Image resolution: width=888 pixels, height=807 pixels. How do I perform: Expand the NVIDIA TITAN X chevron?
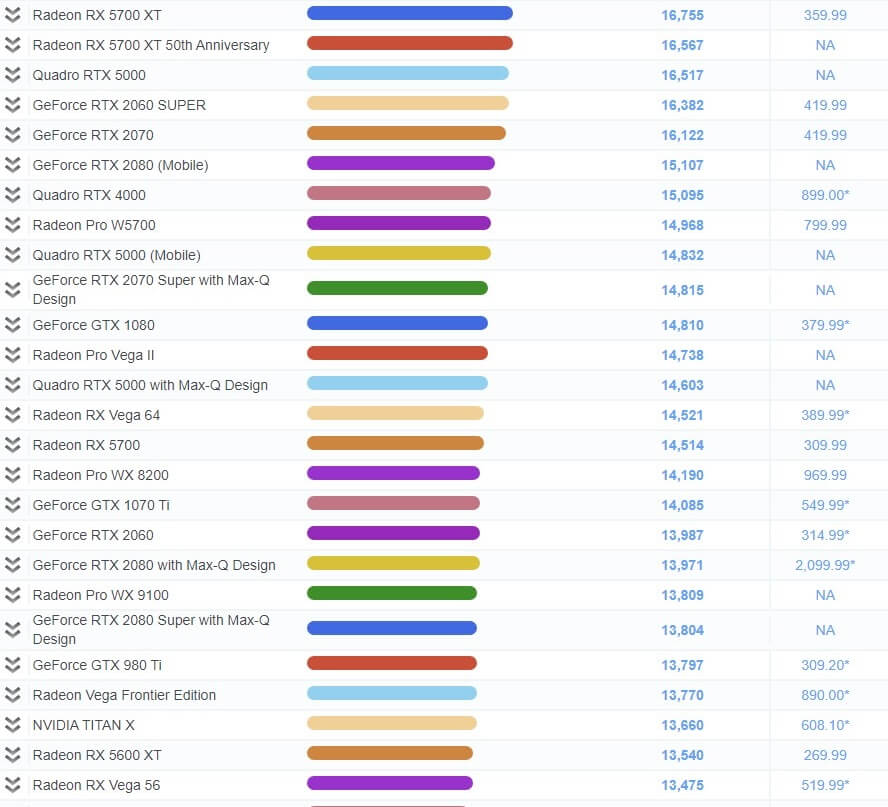pyautogui.click(x=12, y=725)
